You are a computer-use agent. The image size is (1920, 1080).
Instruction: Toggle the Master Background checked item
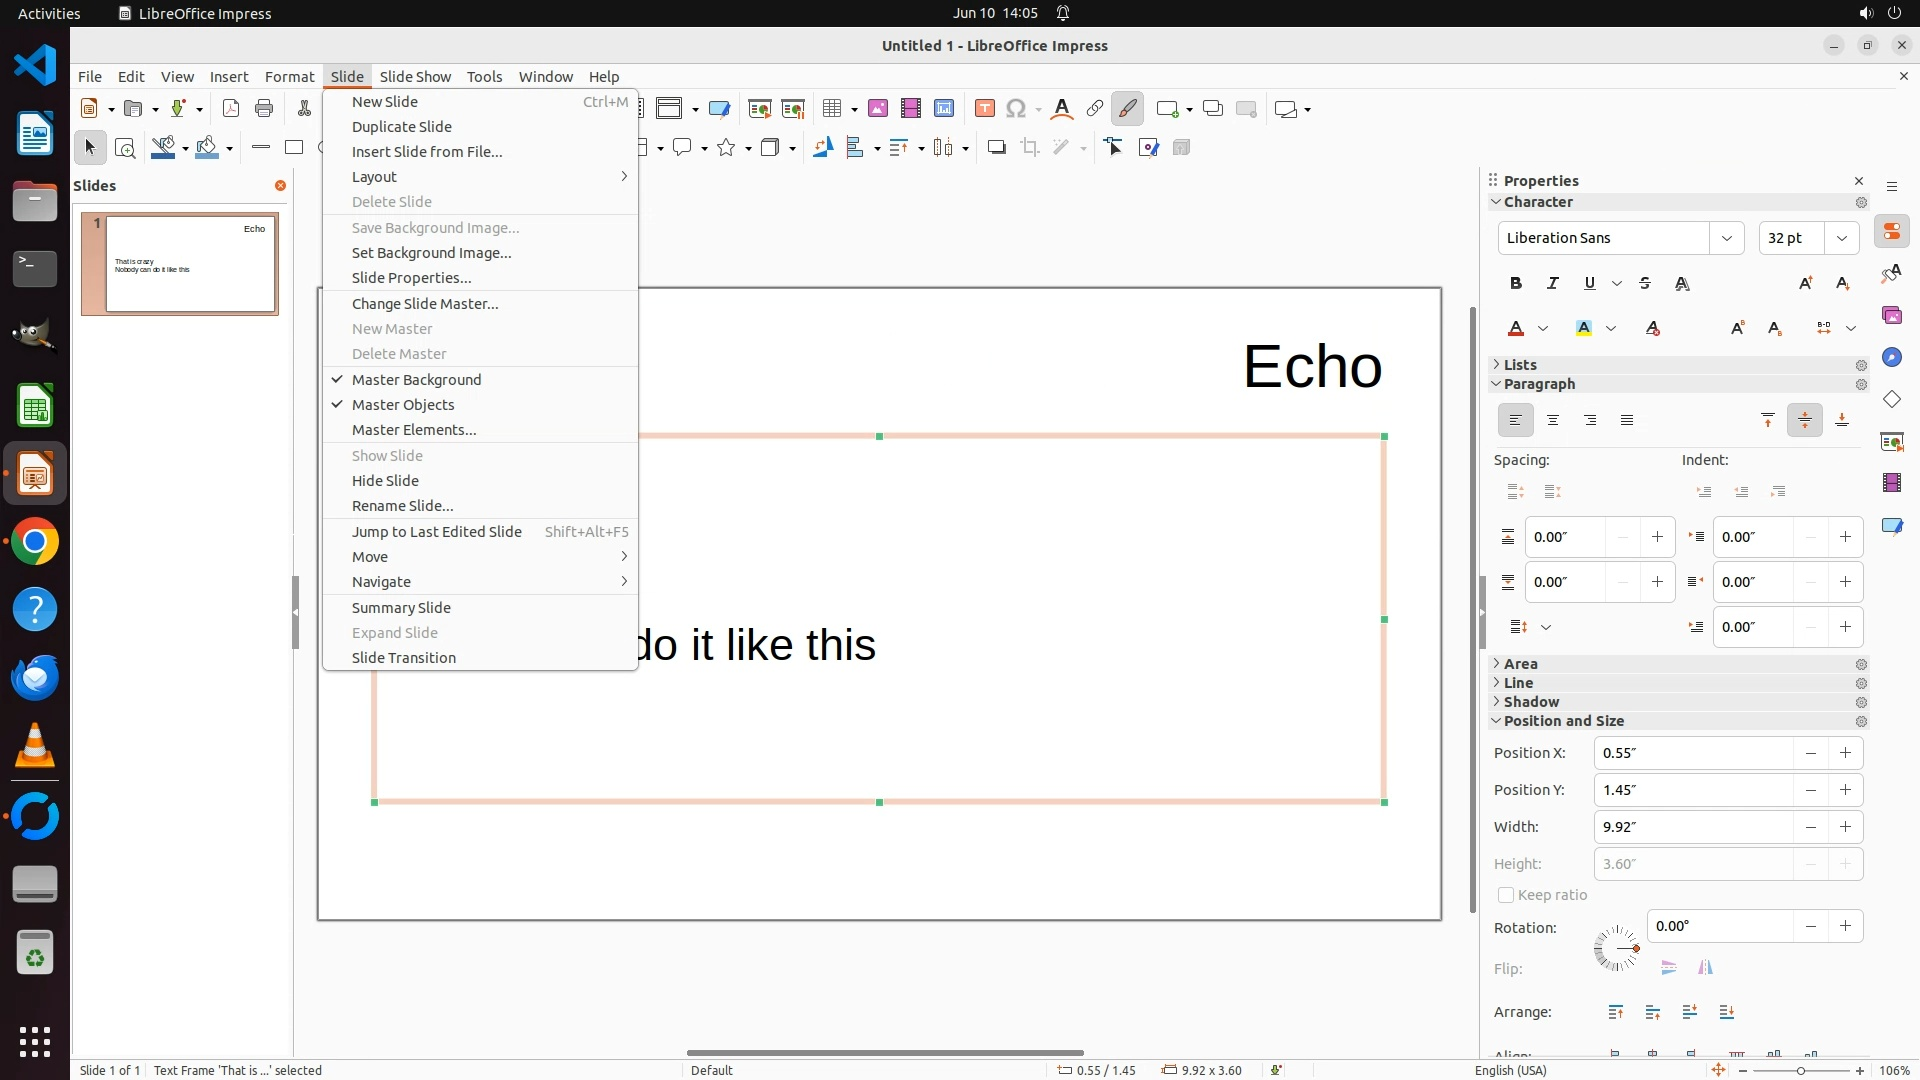[x=416, y=380]
